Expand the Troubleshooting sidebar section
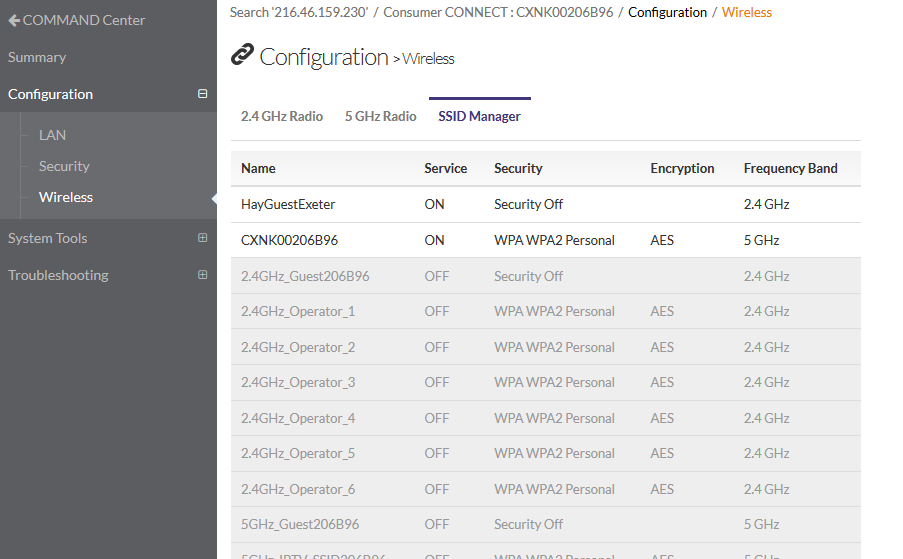The width and height of the screenshot is (903, 559). (x=203, y=275)
